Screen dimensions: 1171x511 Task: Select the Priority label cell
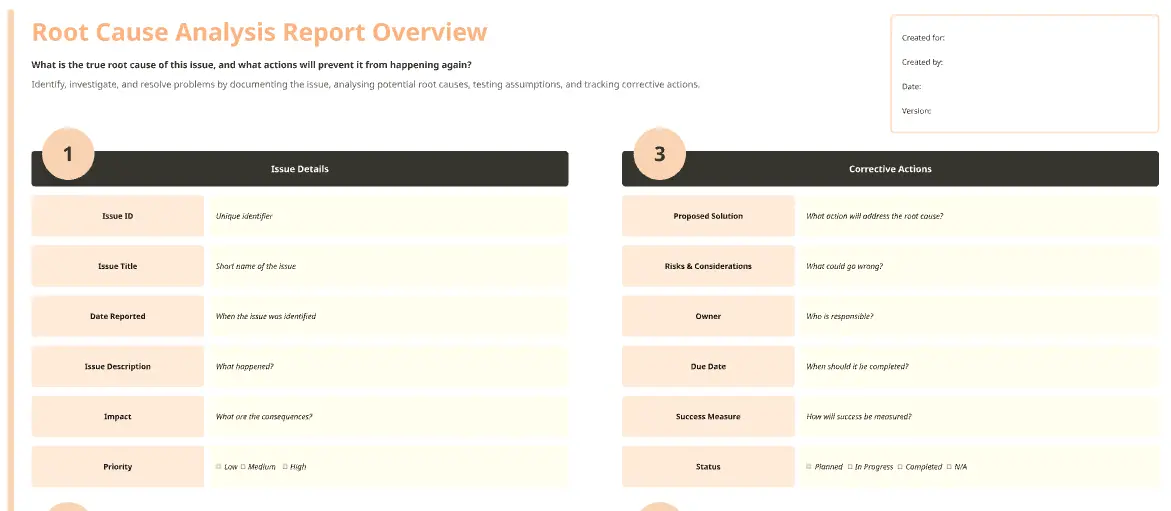[x=117, y=466]
